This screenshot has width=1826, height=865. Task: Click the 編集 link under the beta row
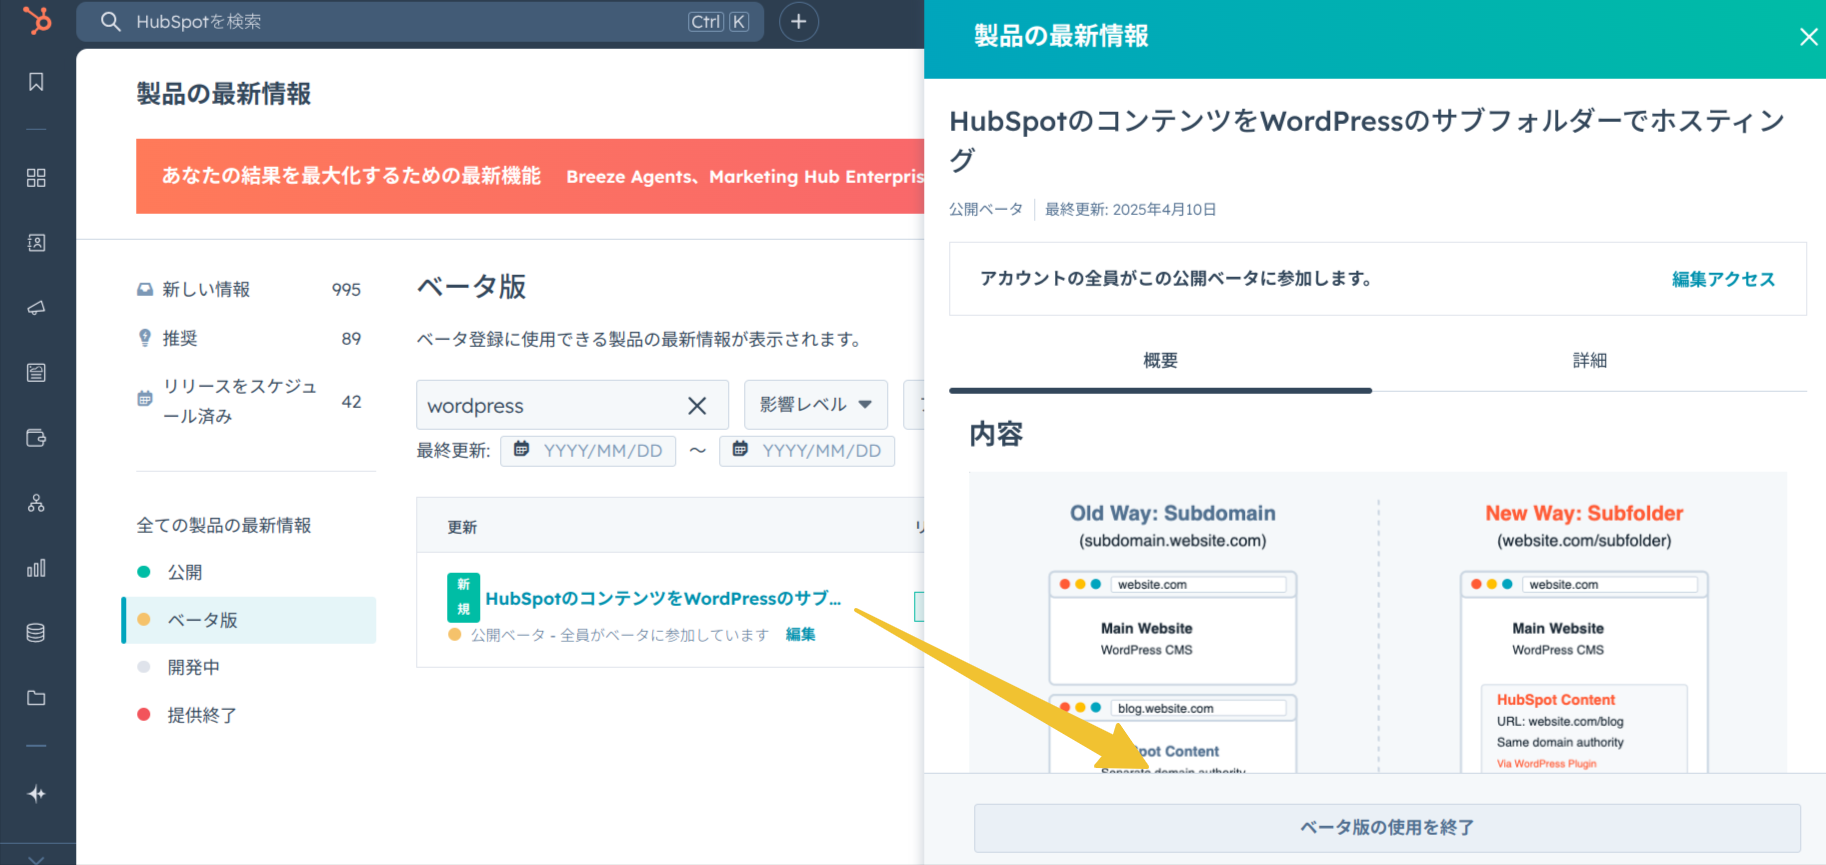(x=800, y=635)
